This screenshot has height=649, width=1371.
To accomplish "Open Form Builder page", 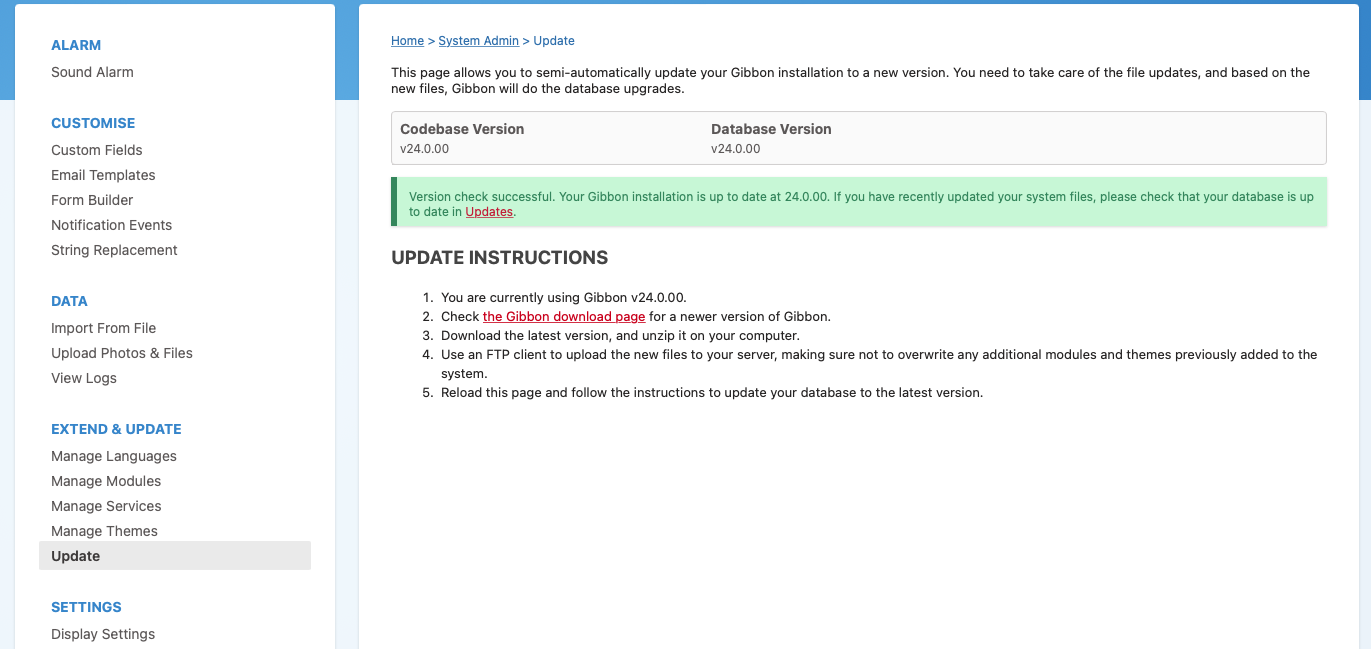I will [x=92, y=200].
